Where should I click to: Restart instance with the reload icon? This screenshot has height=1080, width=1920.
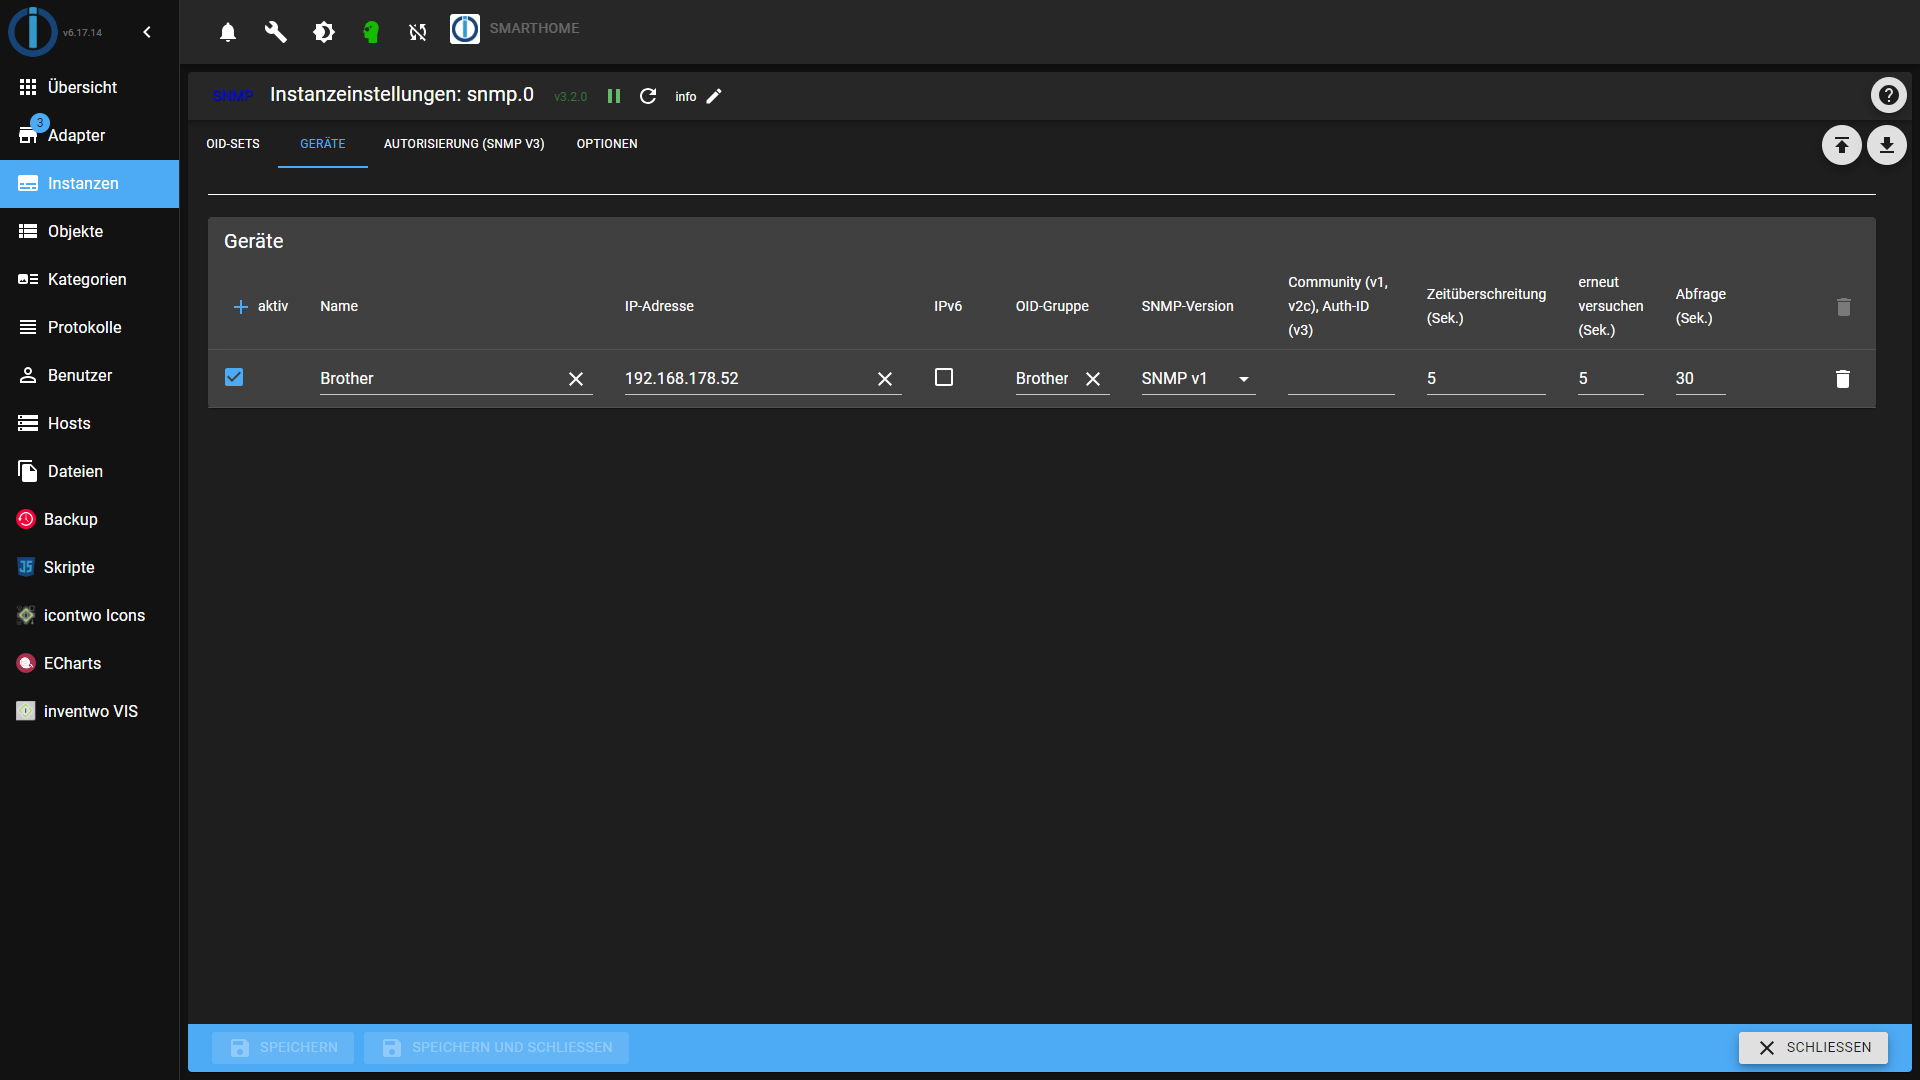(648, 96)
